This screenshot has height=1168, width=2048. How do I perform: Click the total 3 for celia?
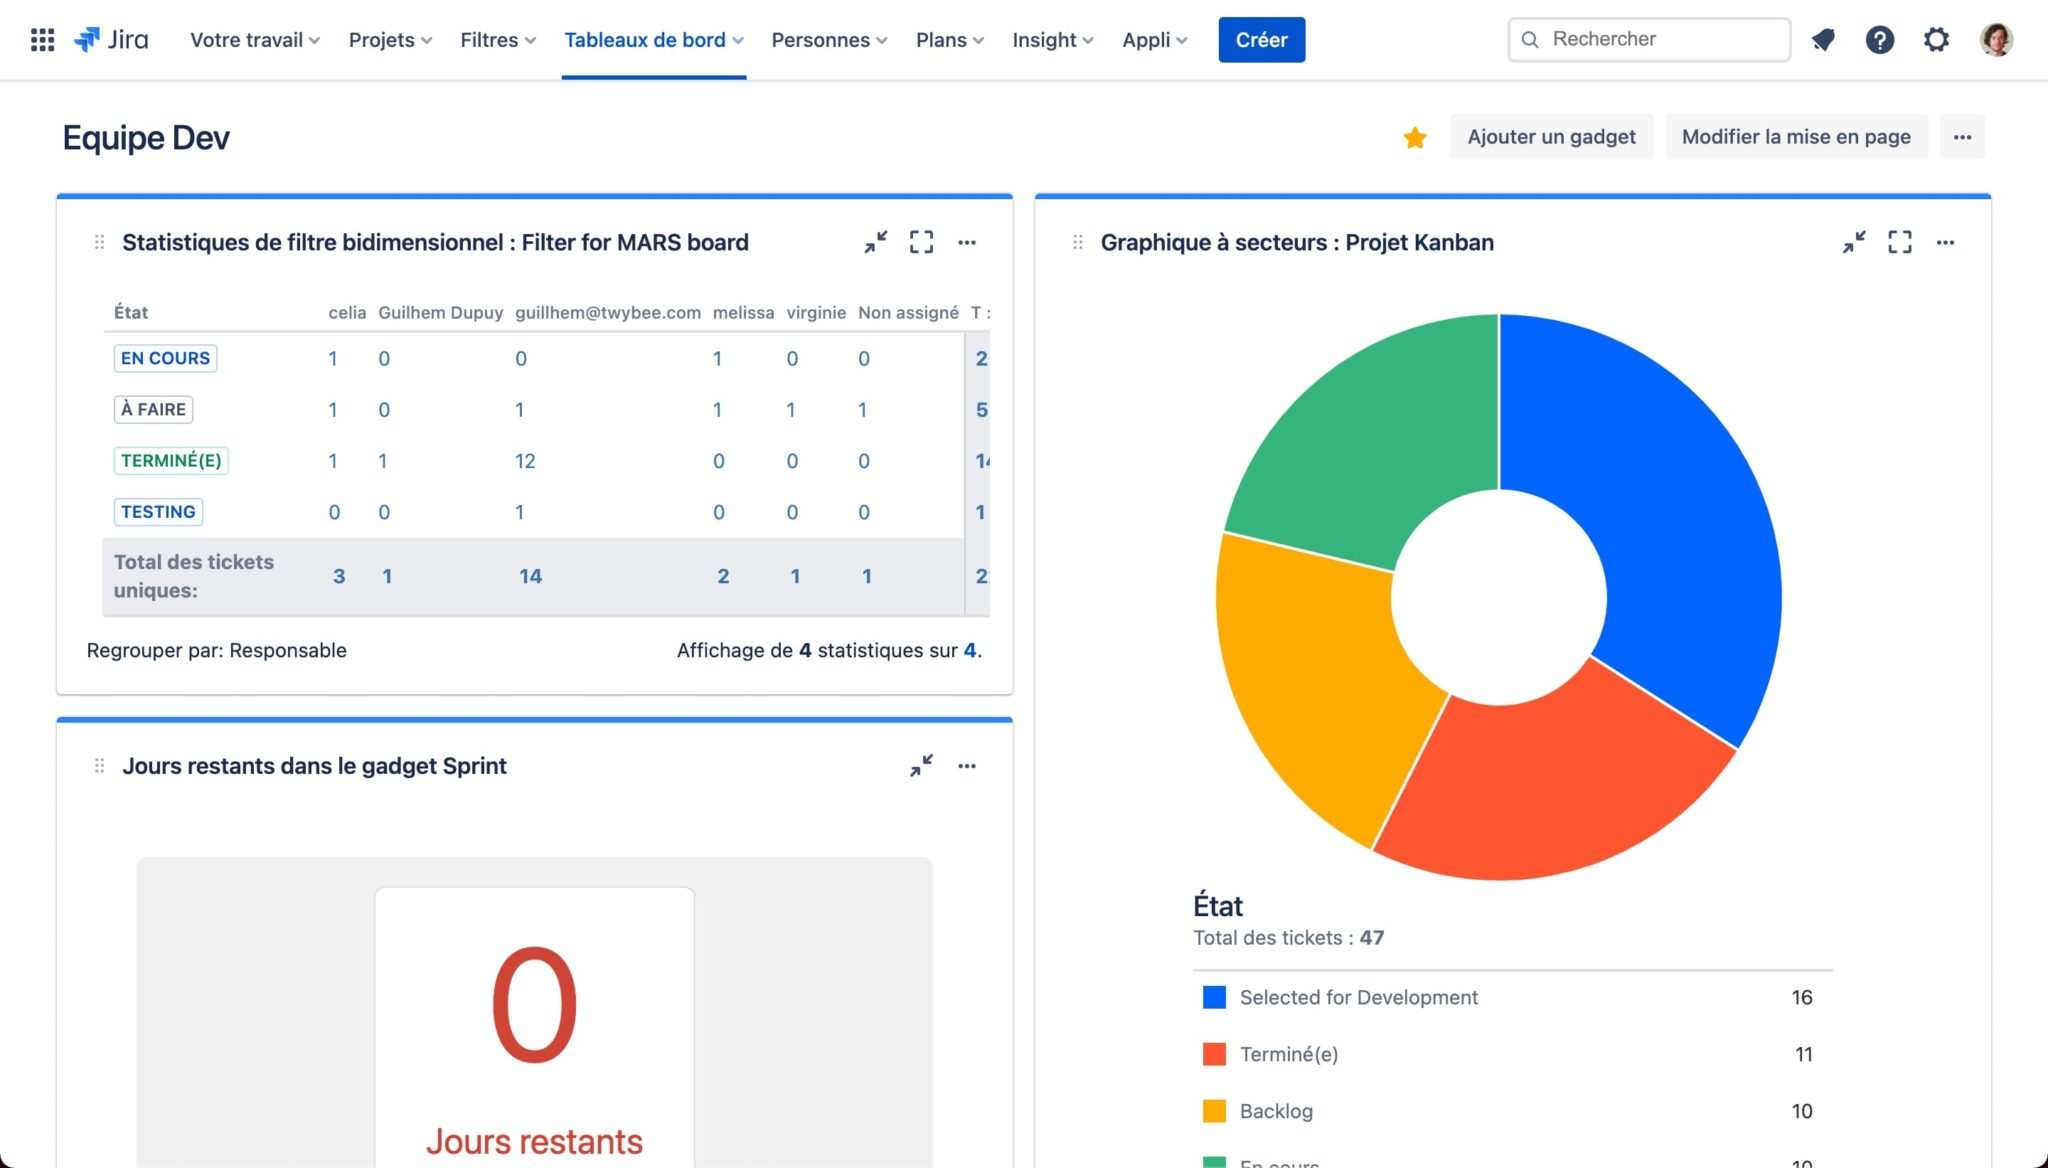tap(339, 576)
